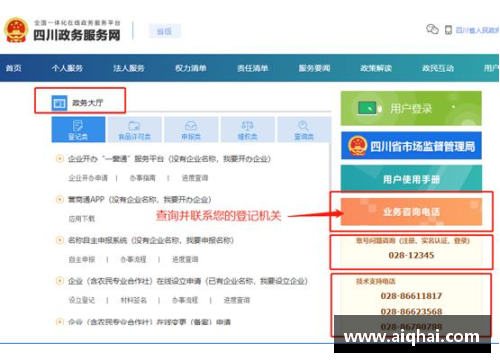The width and height of the screenshot is (500, 362).
Task: Click the 自主申报 link
Action: 82,259
